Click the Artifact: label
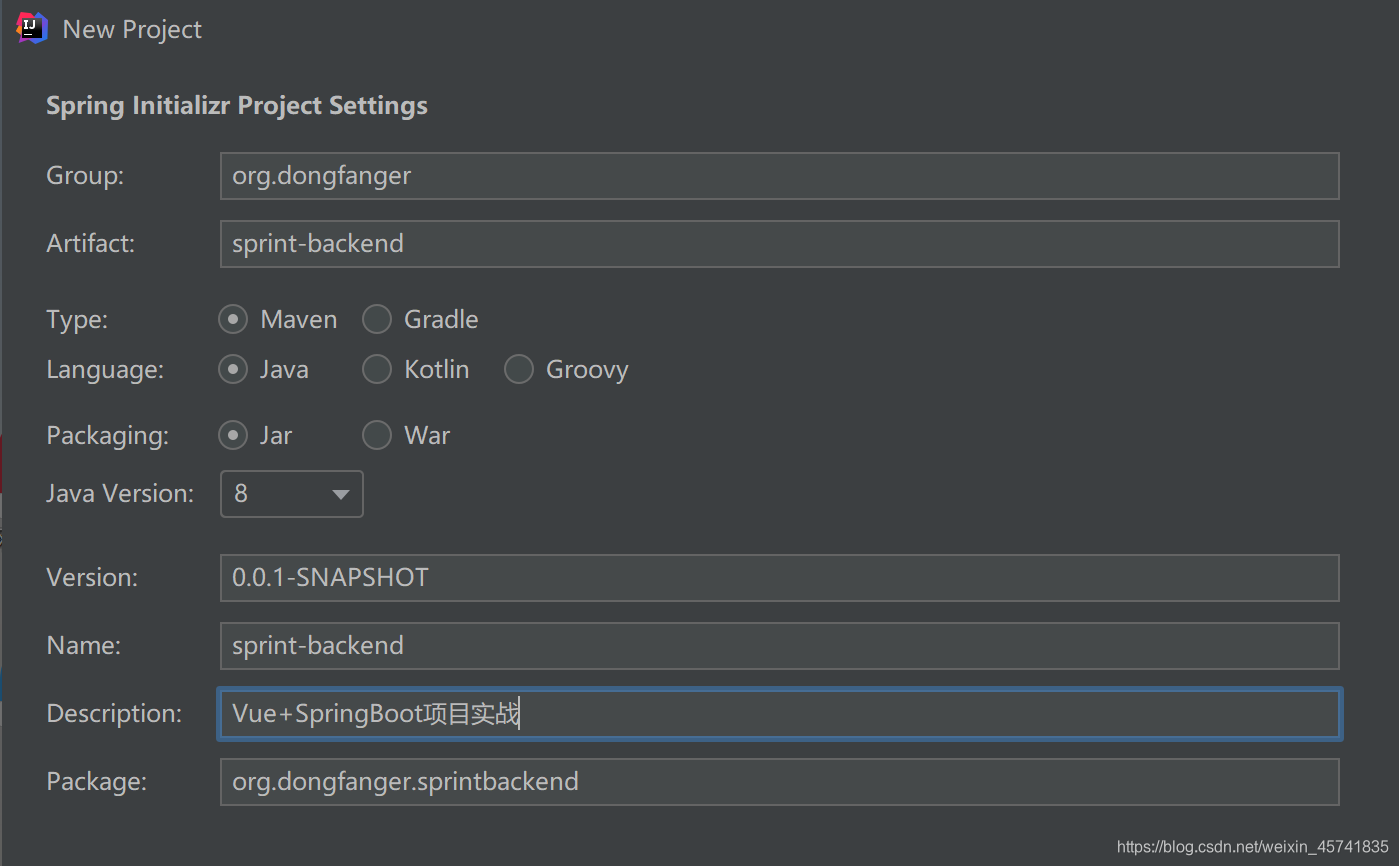This screenshot has width=1399, height=866. click(90, 244)
